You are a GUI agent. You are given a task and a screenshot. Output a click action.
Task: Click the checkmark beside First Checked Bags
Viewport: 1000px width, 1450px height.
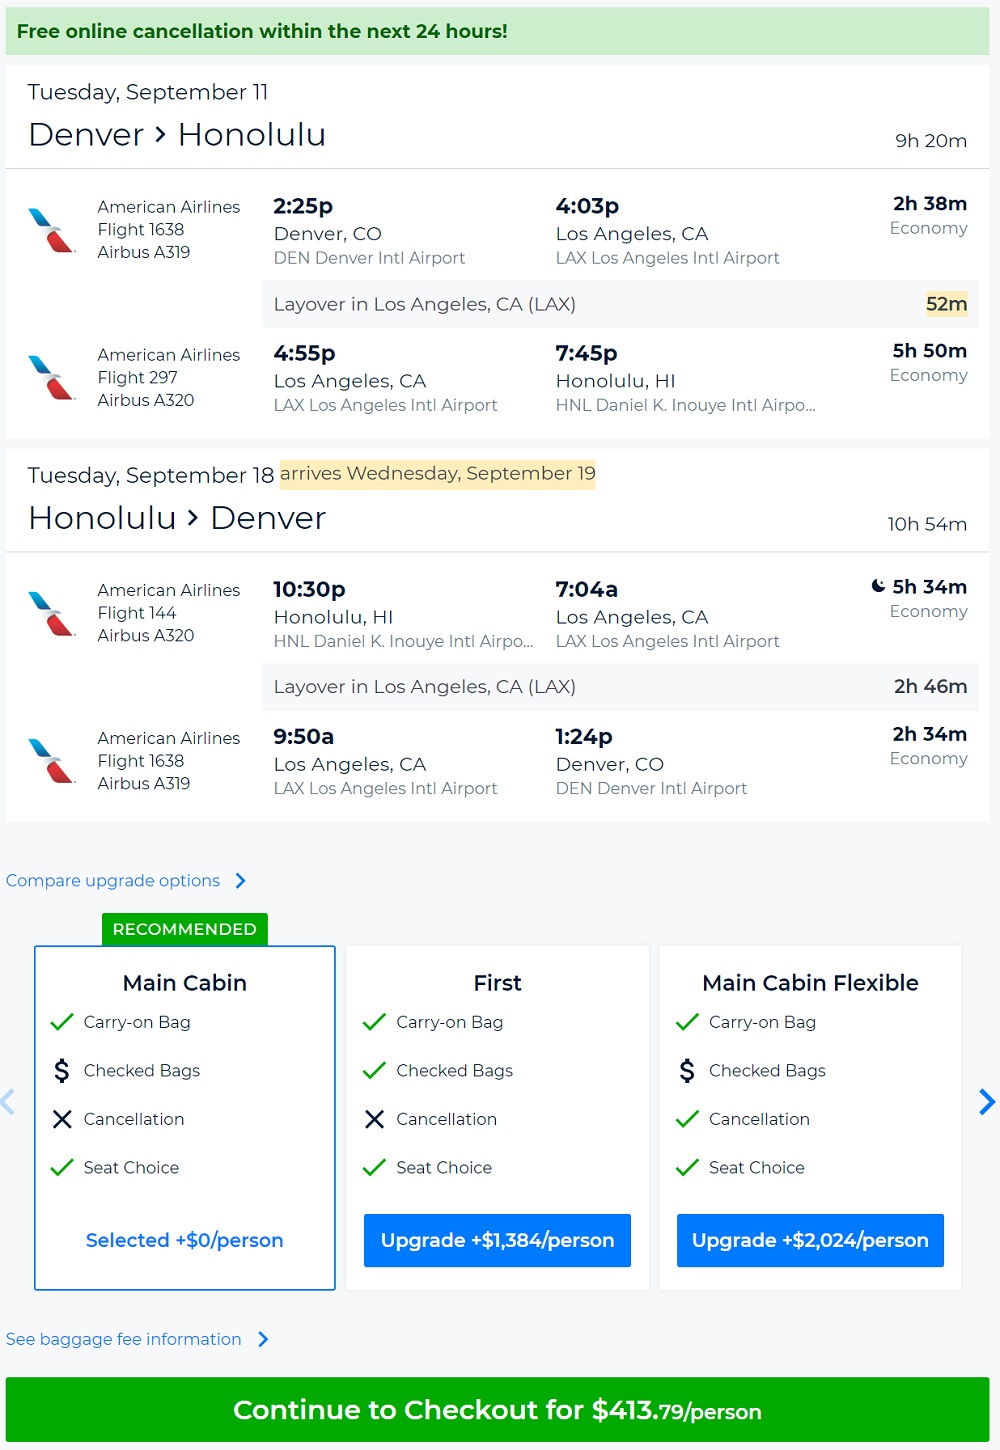(374, 1071)
